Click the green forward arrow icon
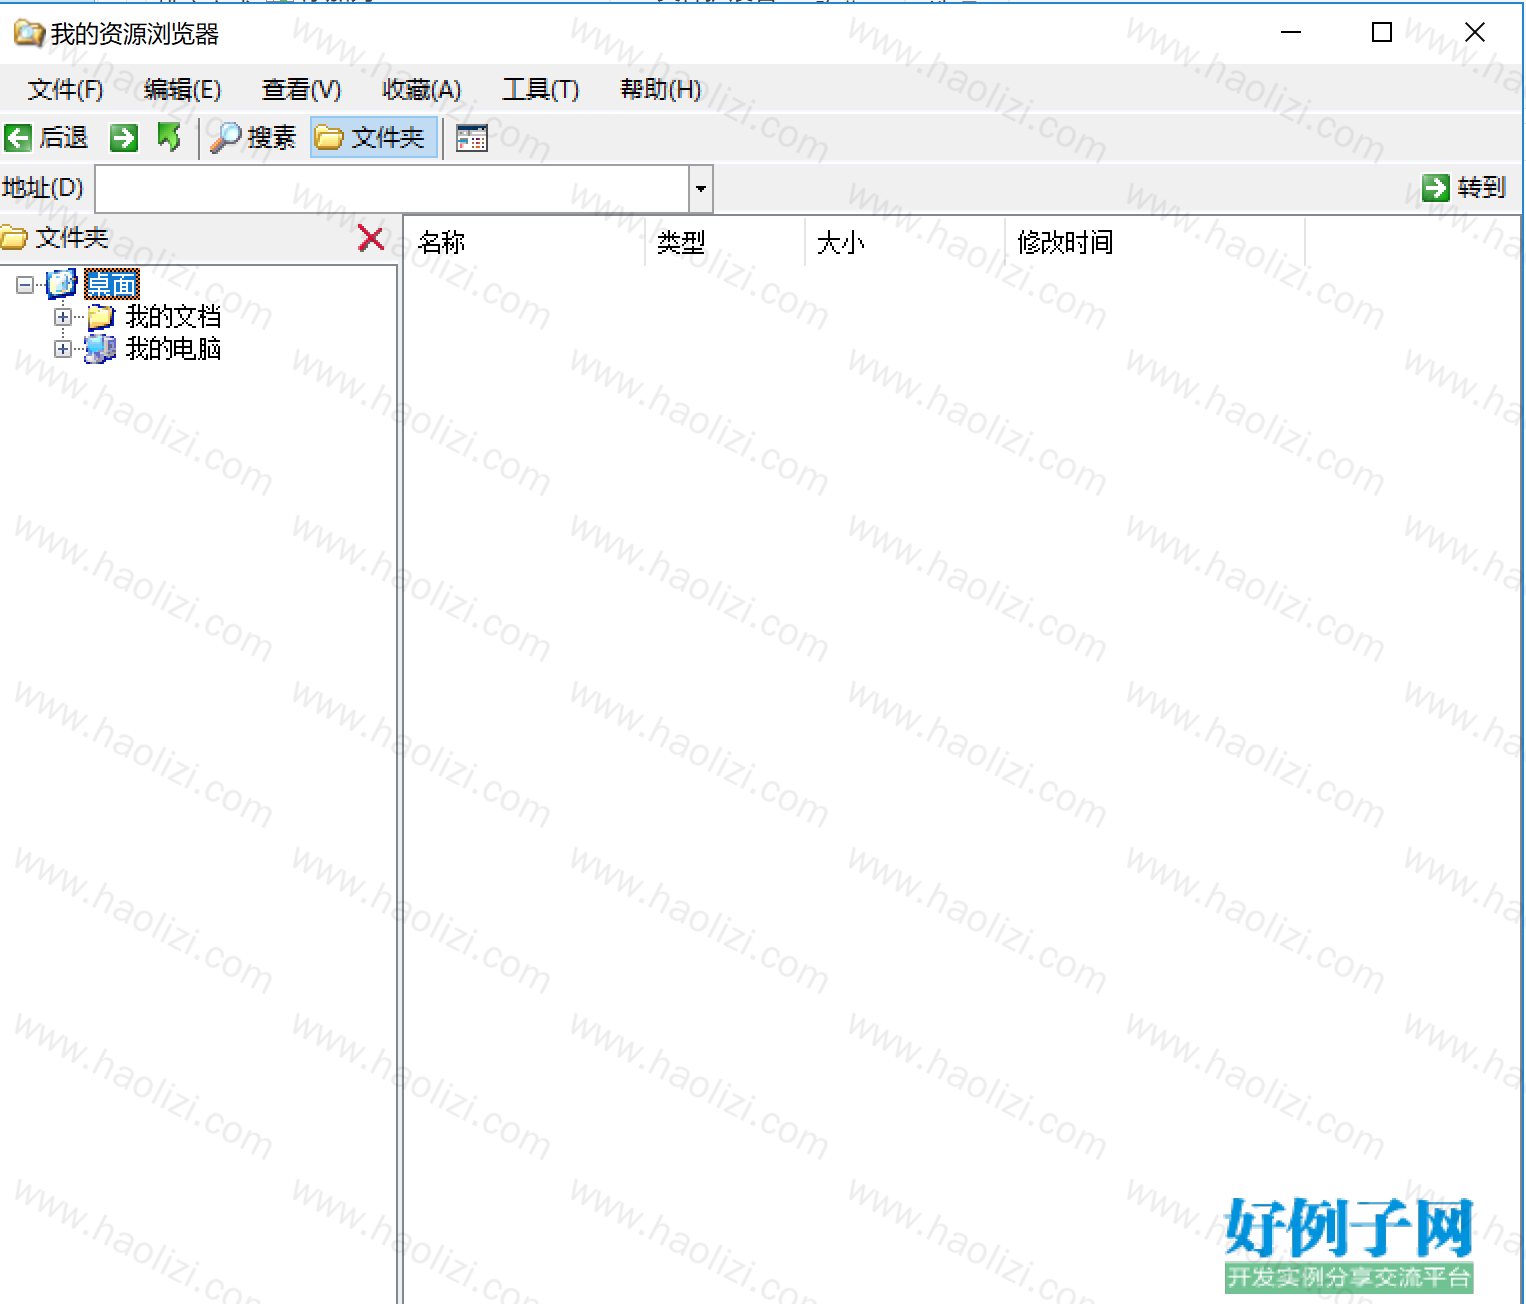This screenshot has height=1304, width=1526. click(124, 138)
